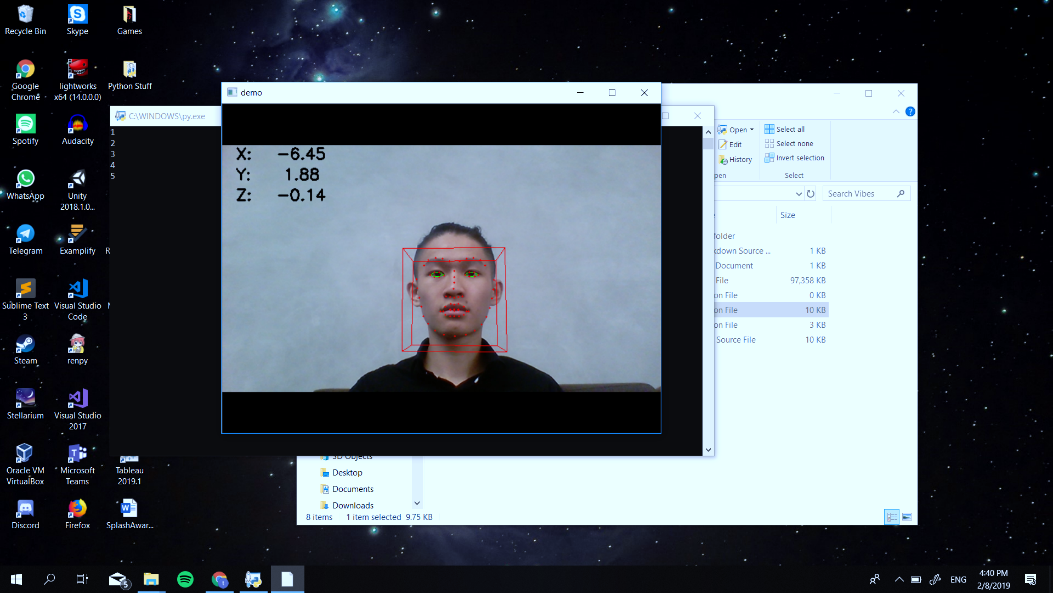Launch the Visual Studio Code desktop shortcut
The width and height of the screenshot is (1053, 593).
(x=77, y=300)
